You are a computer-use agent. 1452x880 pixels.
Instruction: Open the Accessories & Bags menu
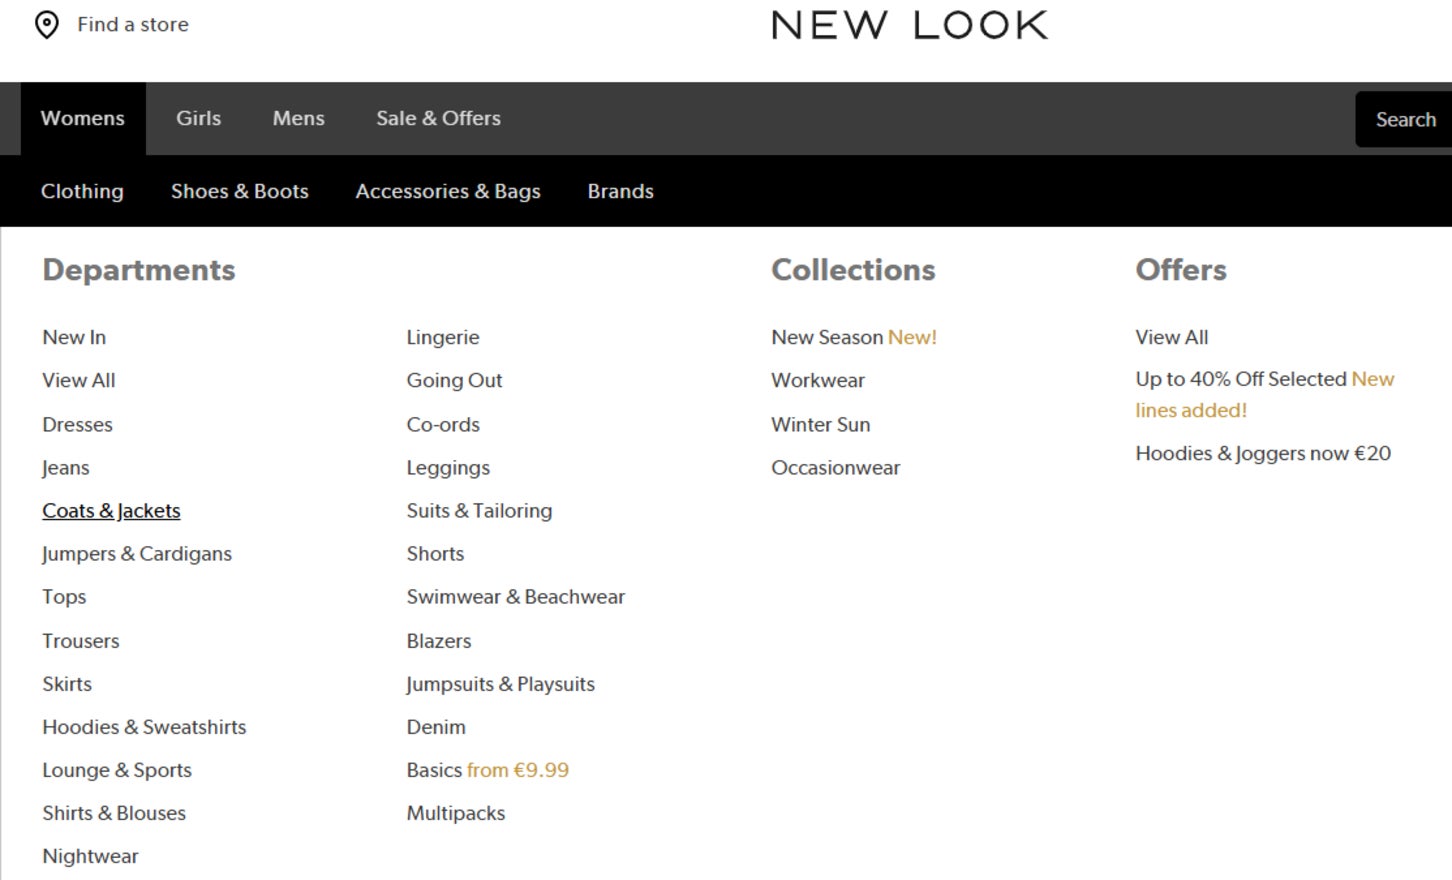[x=448, y=191]
